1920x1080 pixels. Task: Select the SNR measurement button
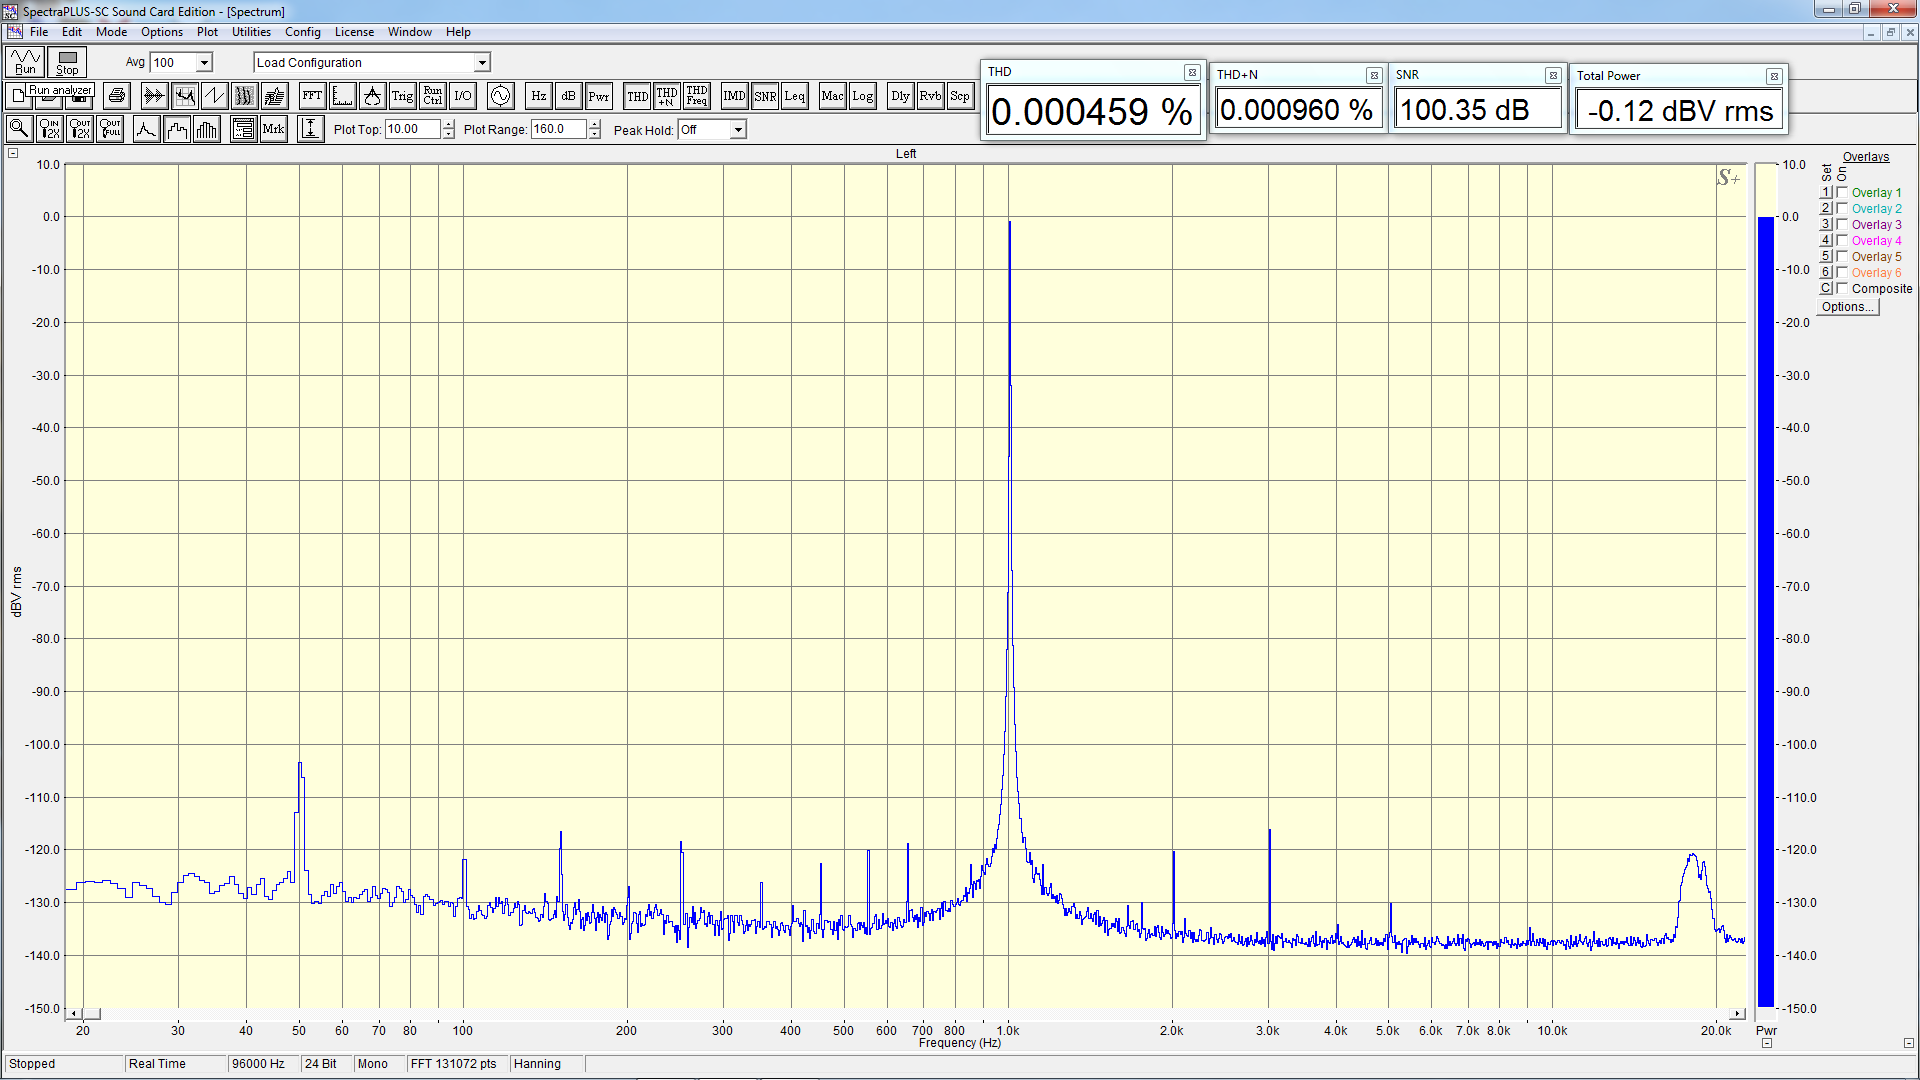pyautogui.click(x=765, y=96)
